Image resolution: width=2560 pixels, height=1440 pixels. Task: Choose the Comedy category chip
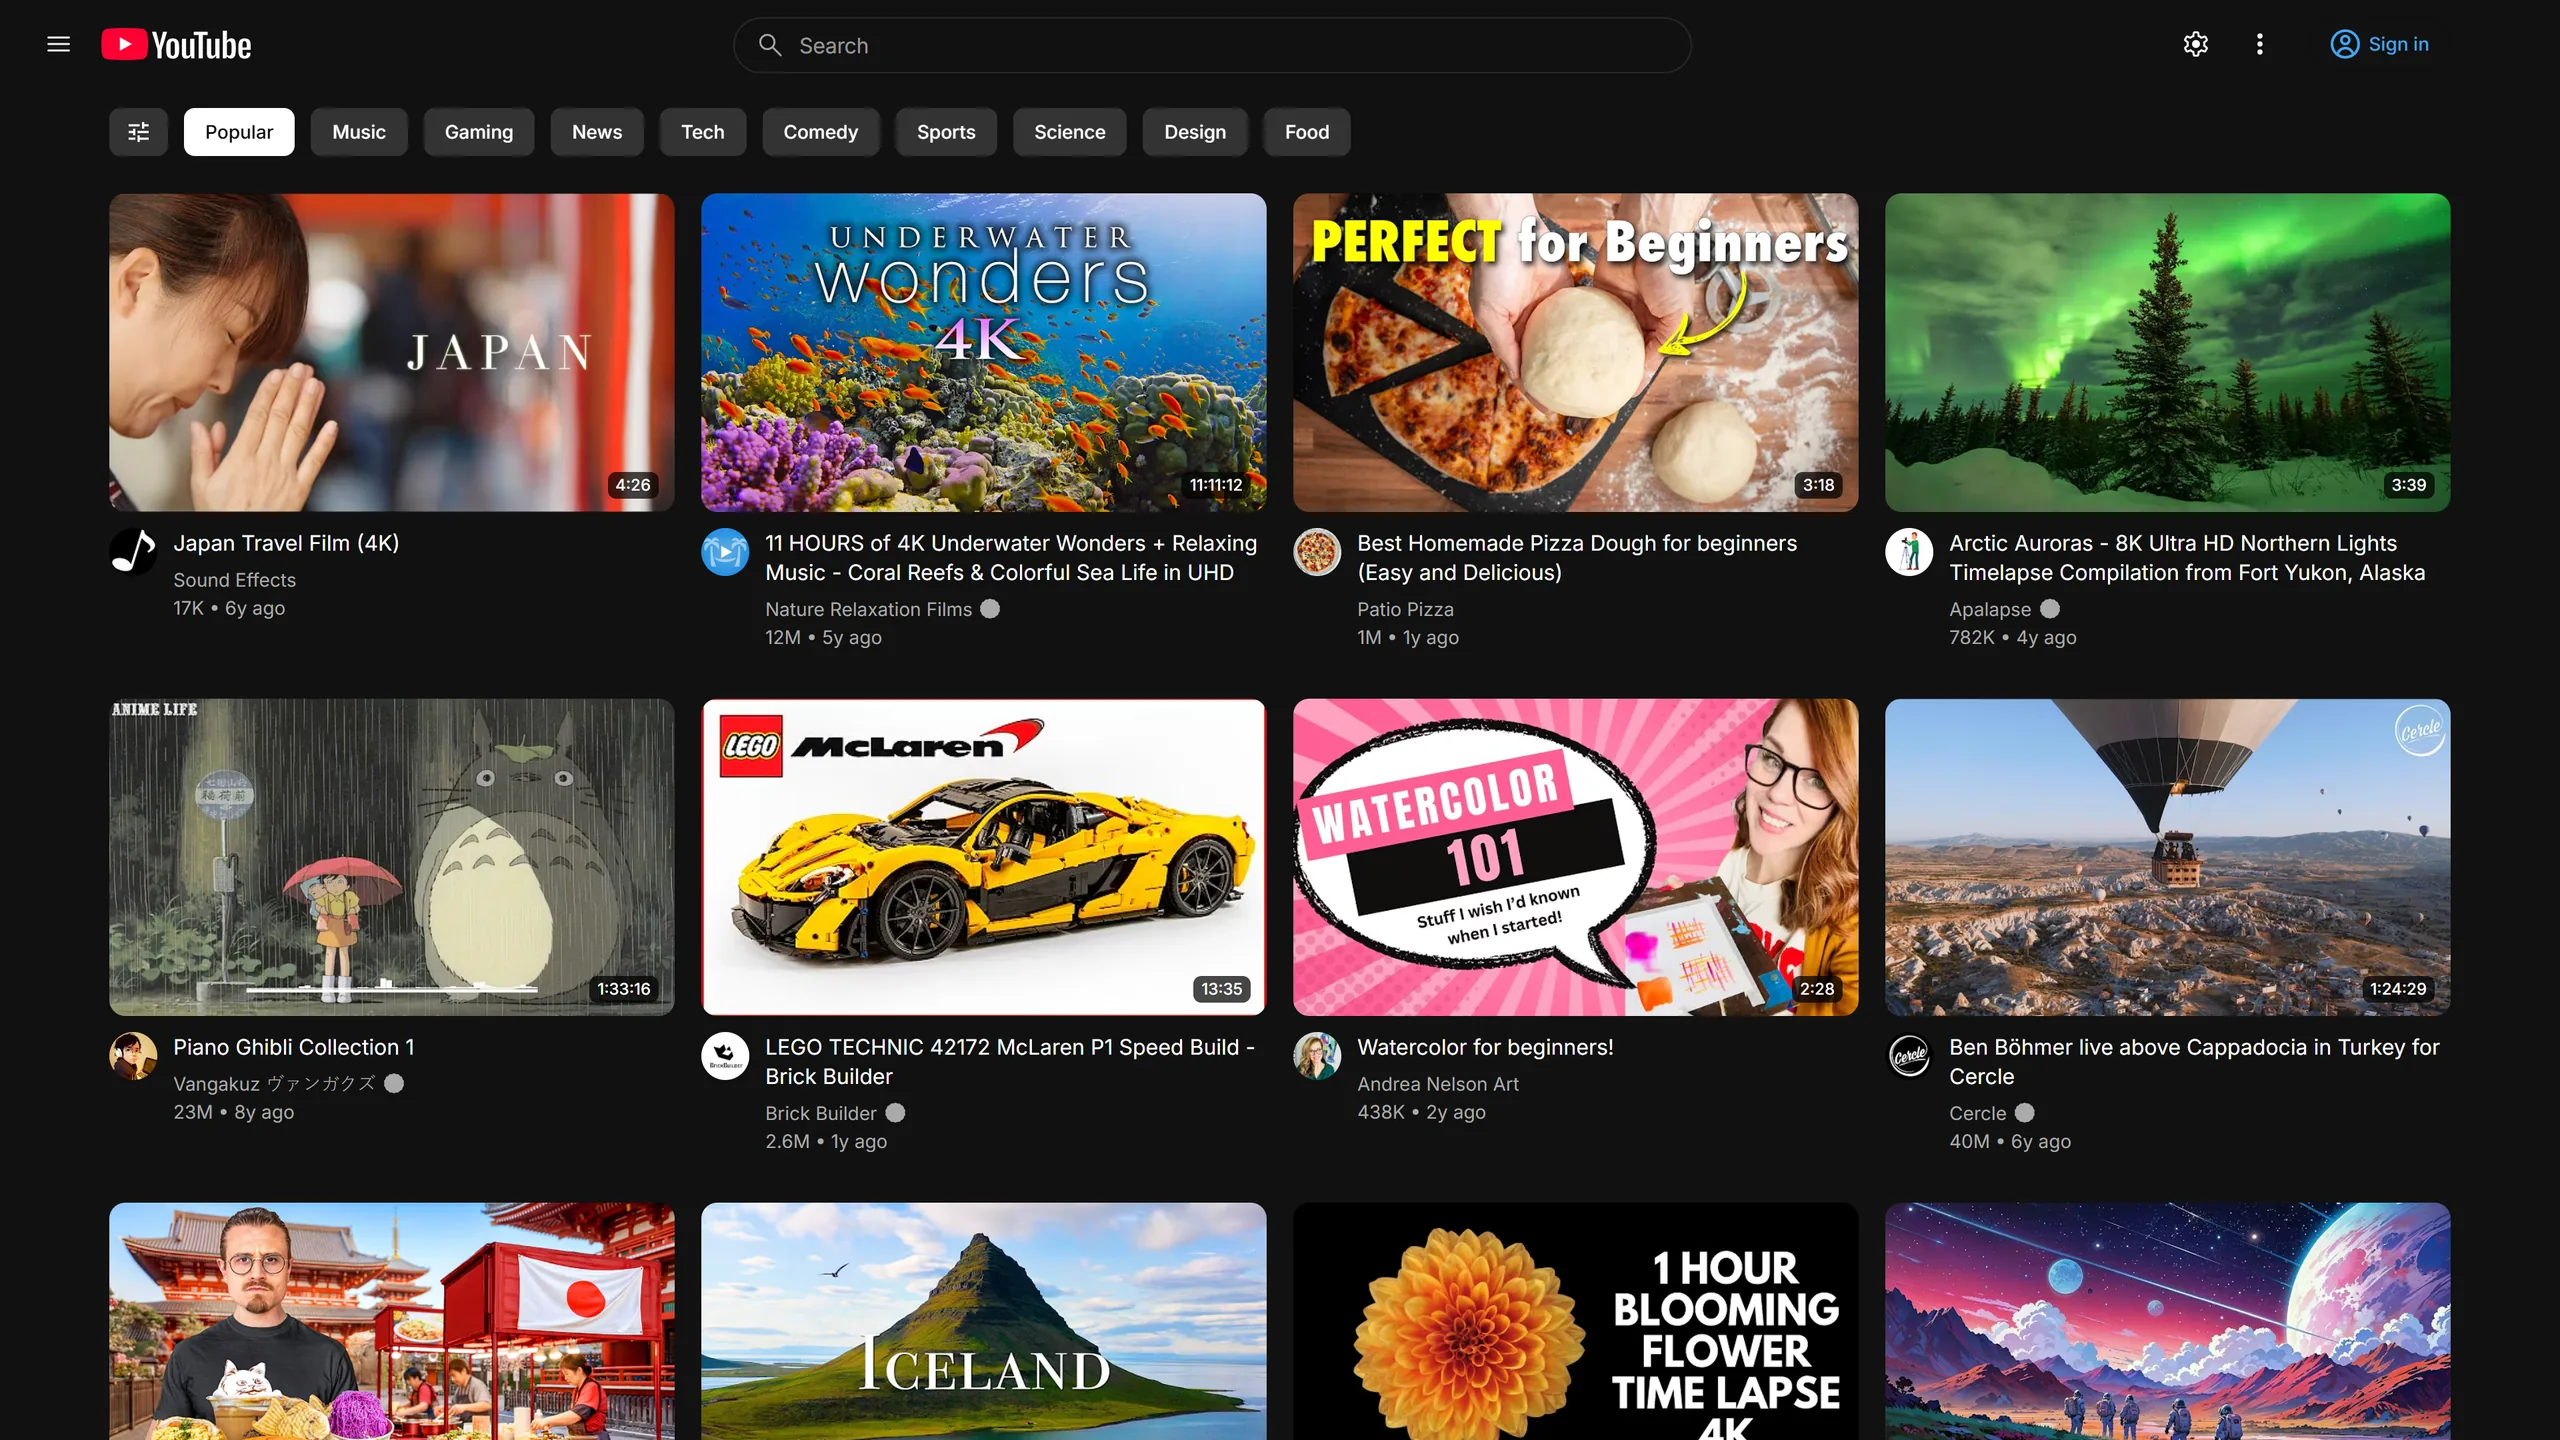point(821,132)
